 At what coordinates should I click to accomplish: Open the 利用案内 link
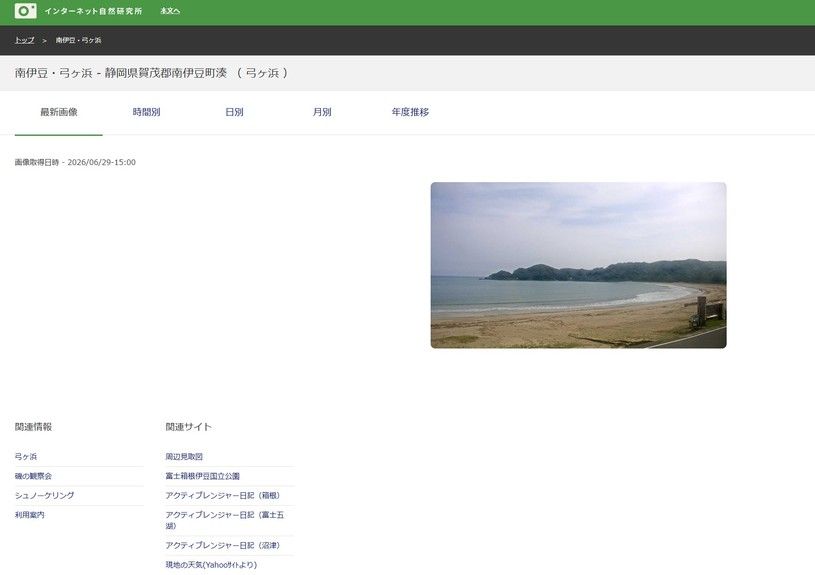30,515
